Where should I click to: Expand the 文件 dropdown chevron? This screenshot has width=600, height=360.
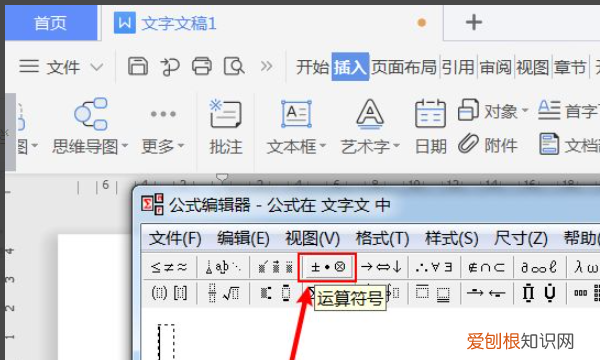pos(97,68)
